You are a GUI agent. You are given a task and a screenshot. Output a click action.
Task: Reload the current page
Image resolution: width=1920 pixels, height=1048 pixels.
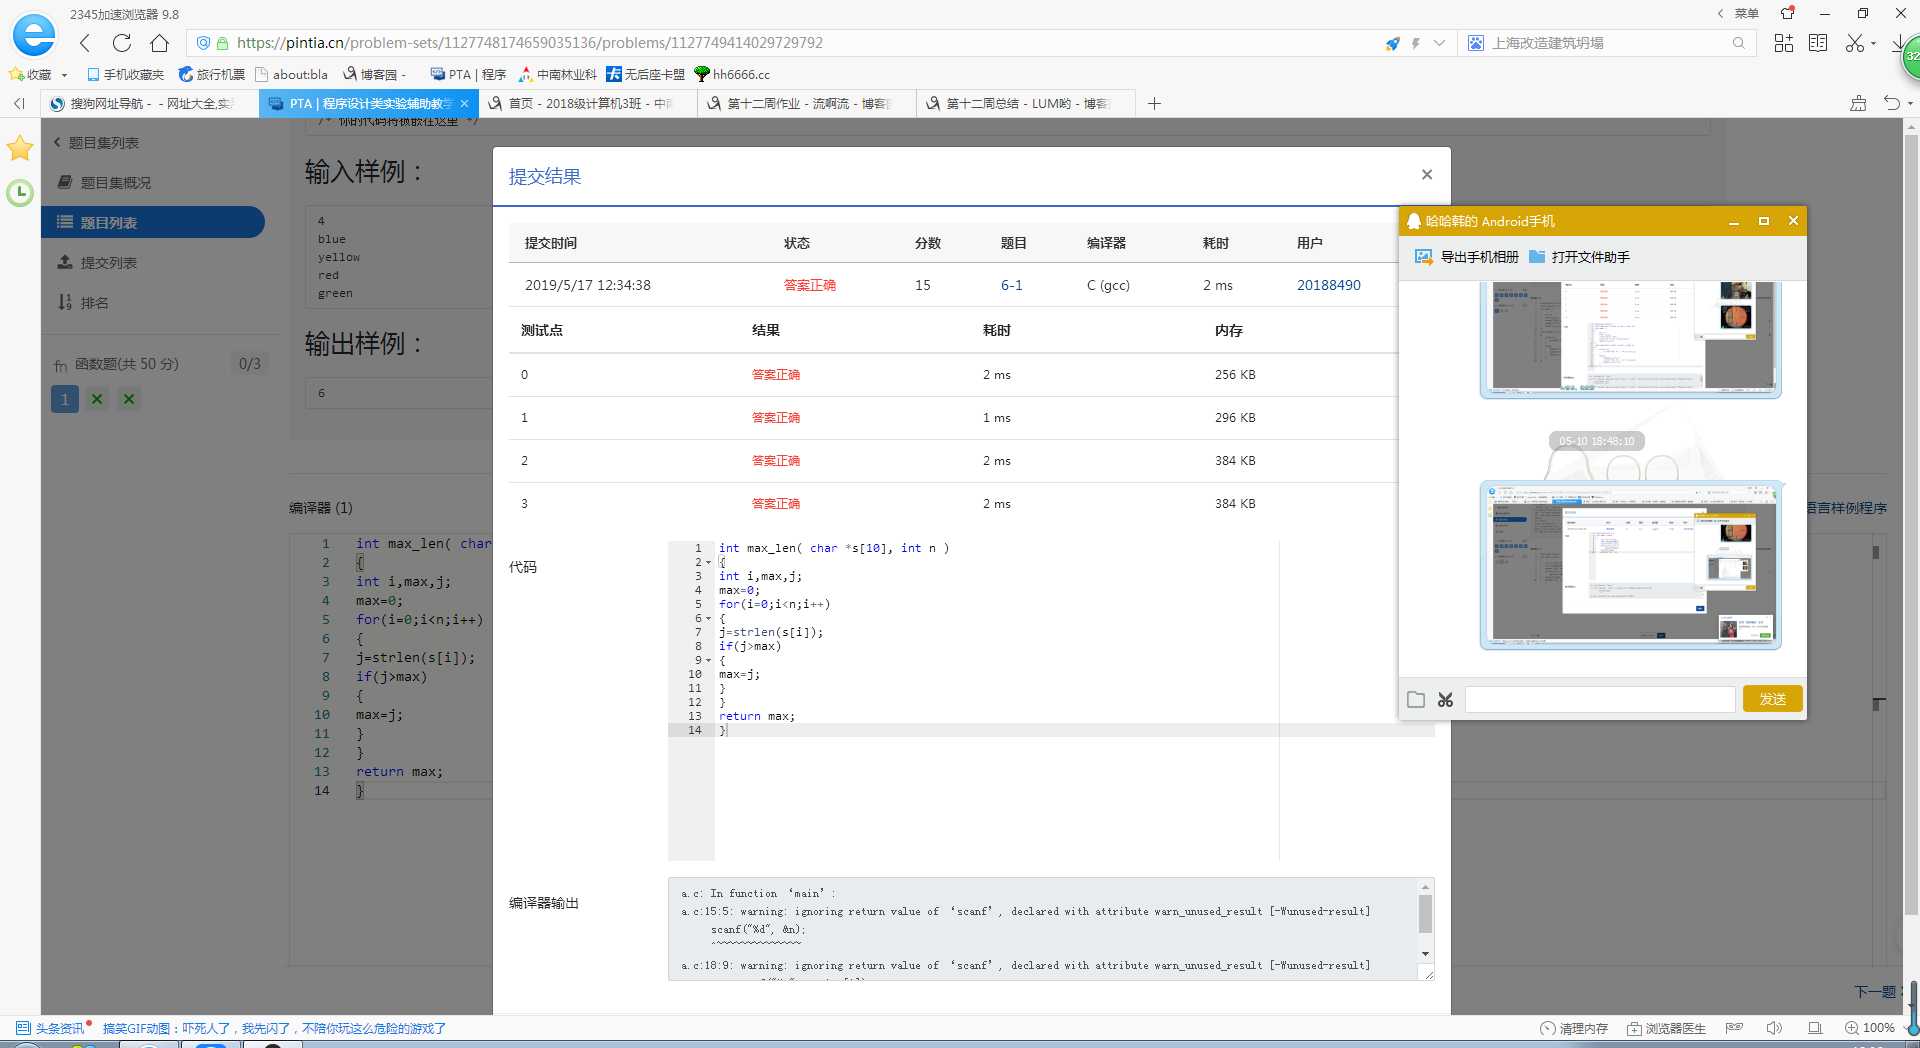pos(122,43)
